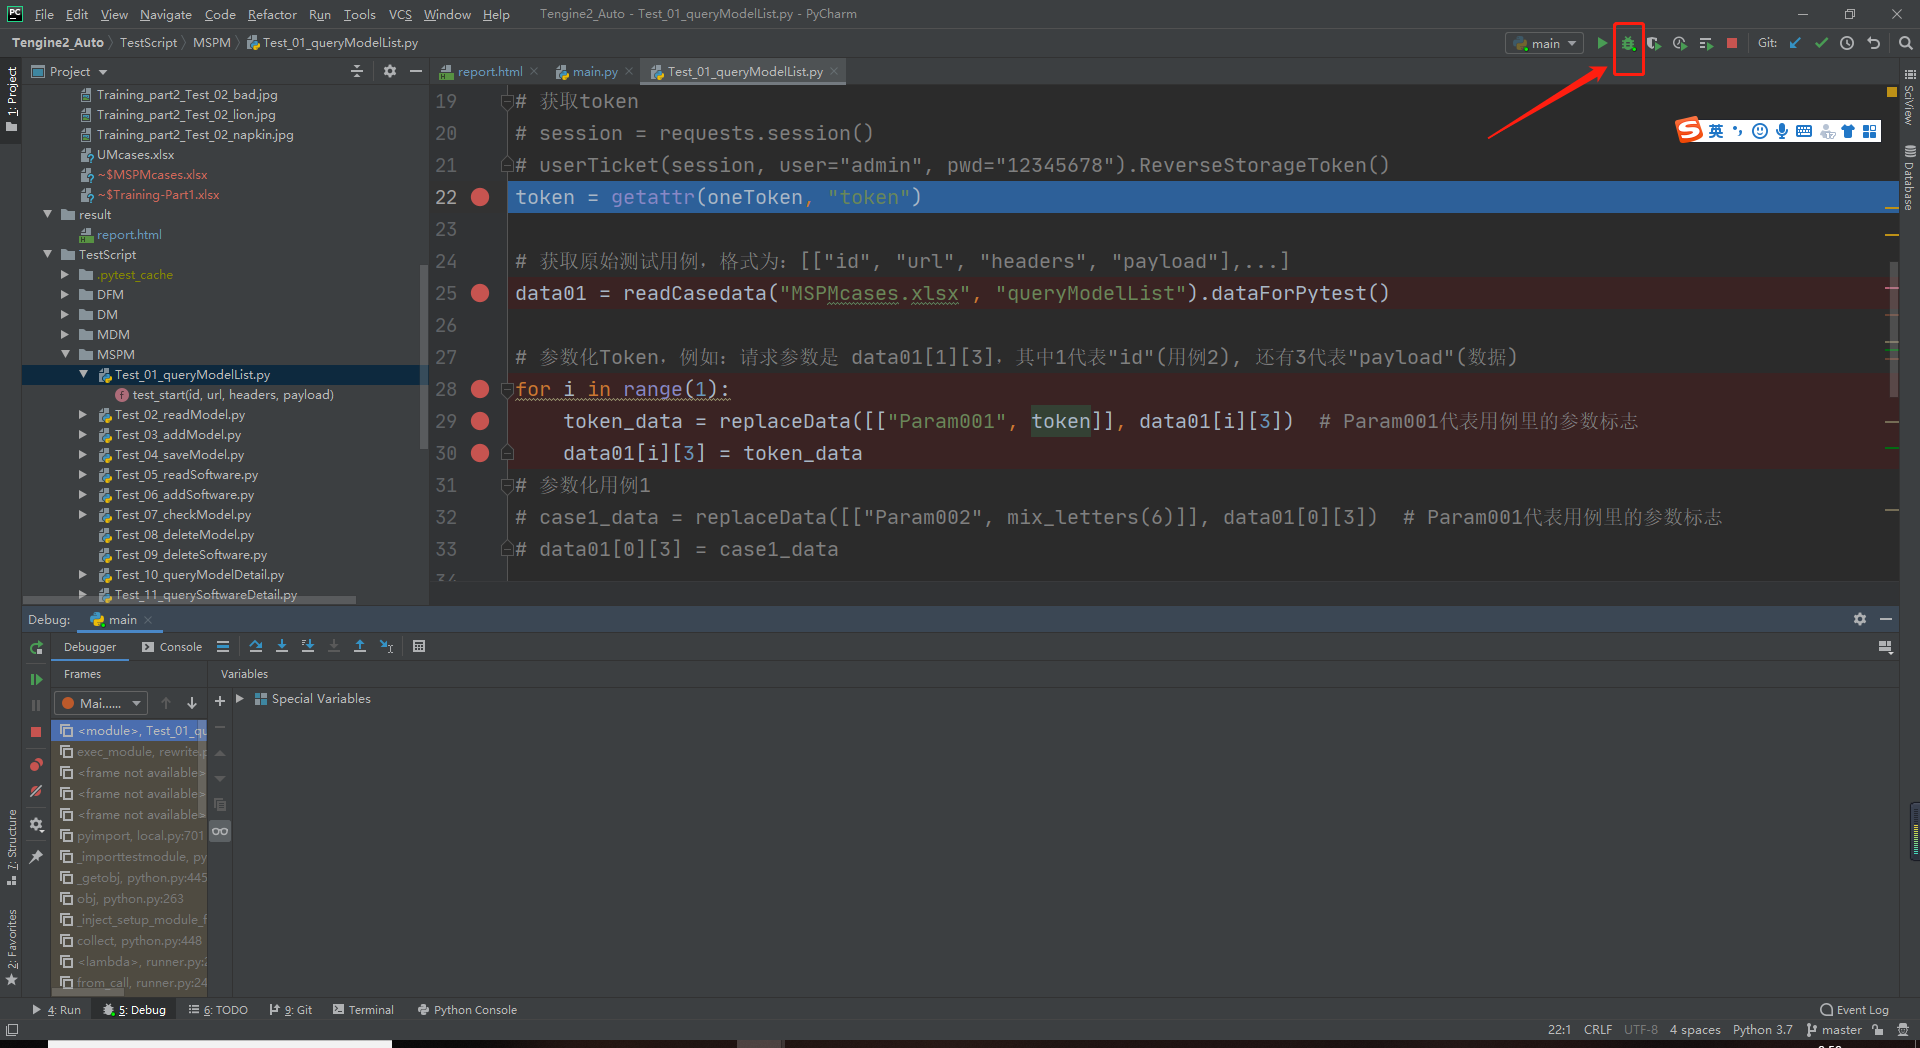Toggle show watches glasses icon
Image resolution: width=1920 pixels, height=1048 pixels.
(220, 831)
